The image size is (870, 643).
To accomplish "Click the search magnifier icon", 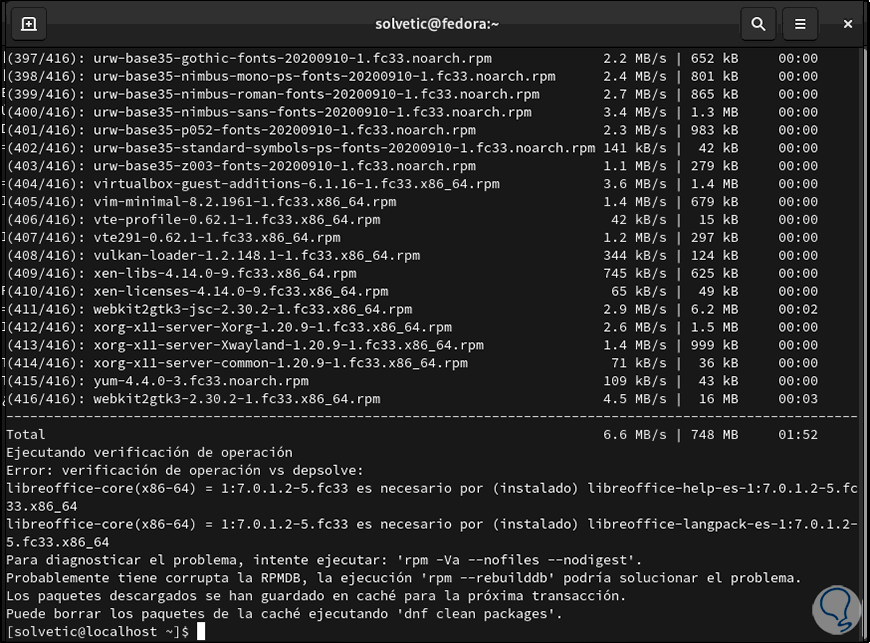I will (x=758, y=23).
